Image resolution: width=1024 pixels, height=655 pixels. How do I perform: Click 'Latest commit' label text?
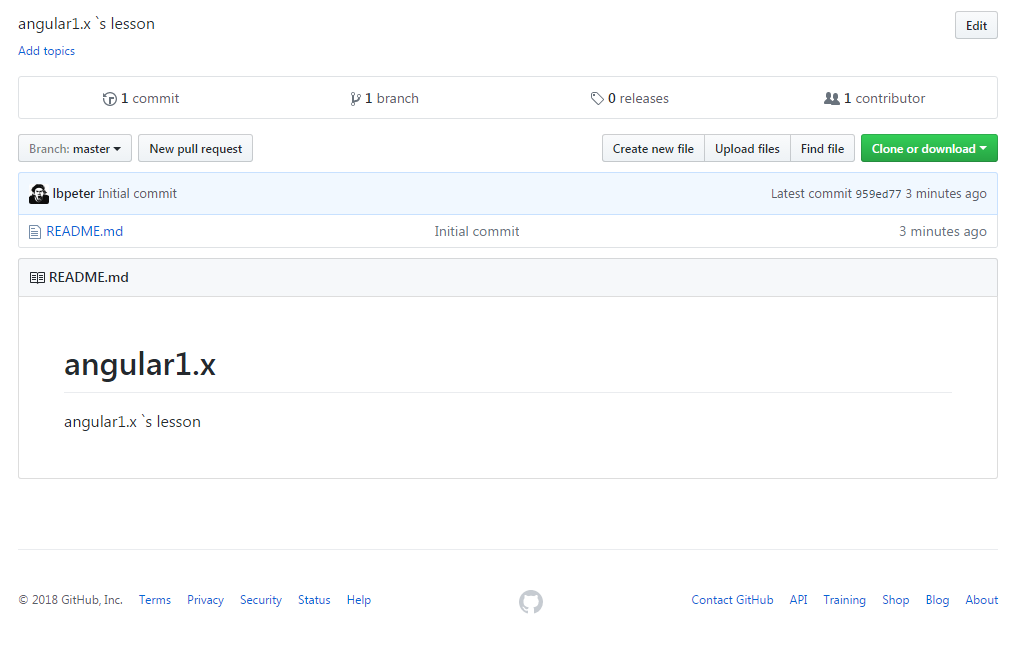point(811,194)
